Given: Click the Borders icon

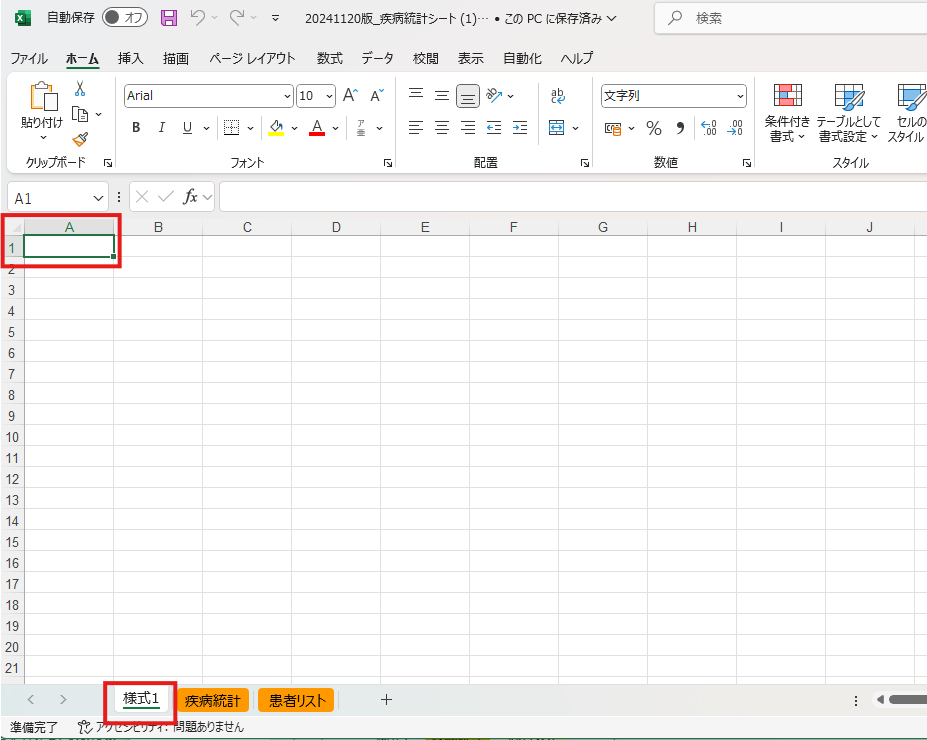Looking at the screenshot, I should click(x=231, y=128).
